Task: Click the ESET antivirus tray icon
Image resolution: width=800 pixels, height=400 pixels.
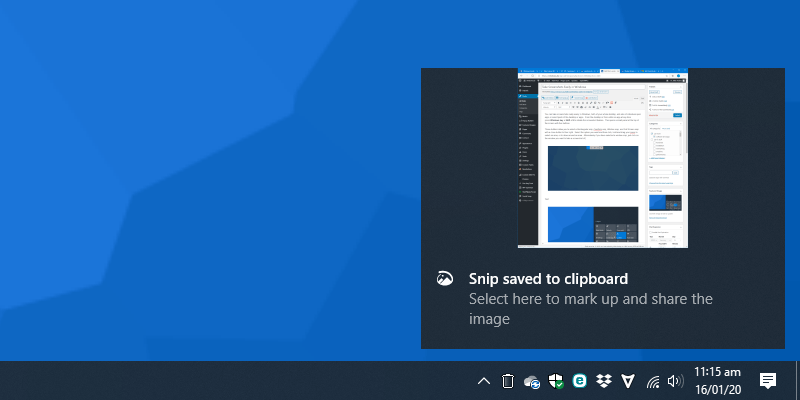Action: click(580, 381)
